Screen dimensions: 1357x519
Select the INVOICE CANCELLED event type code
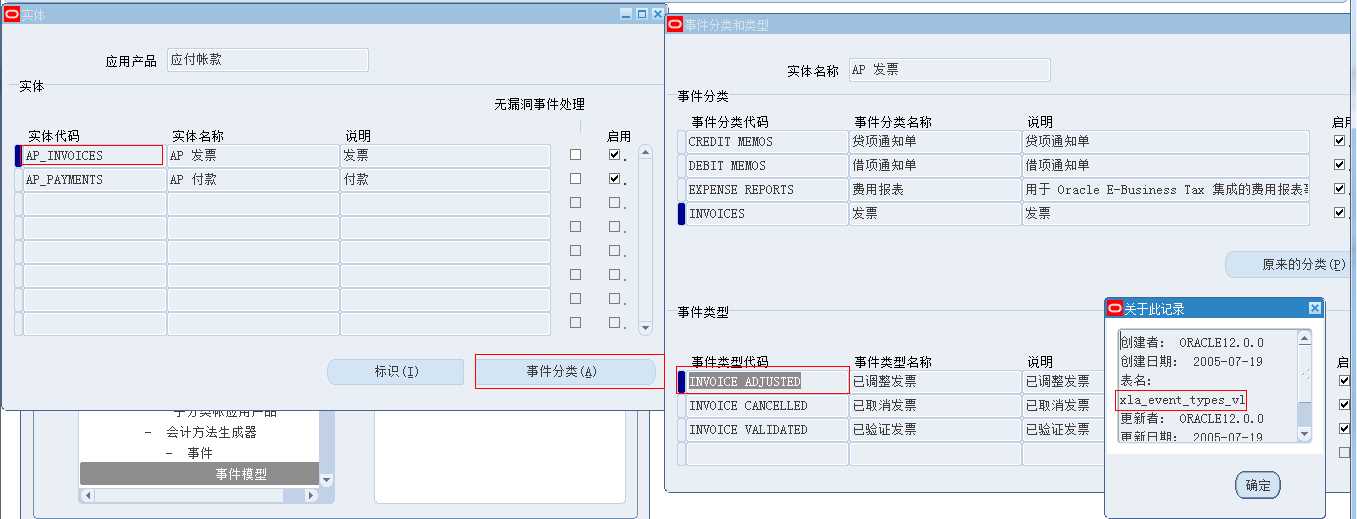coord(766,405)
